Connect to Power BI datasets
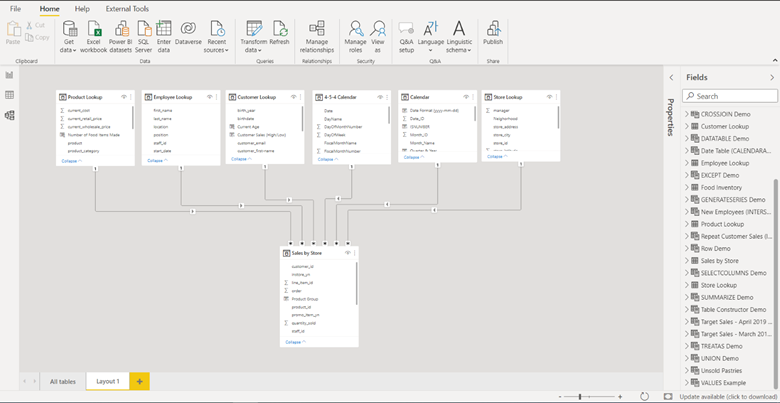The image size is (780, 403). [x=120, y=37]
